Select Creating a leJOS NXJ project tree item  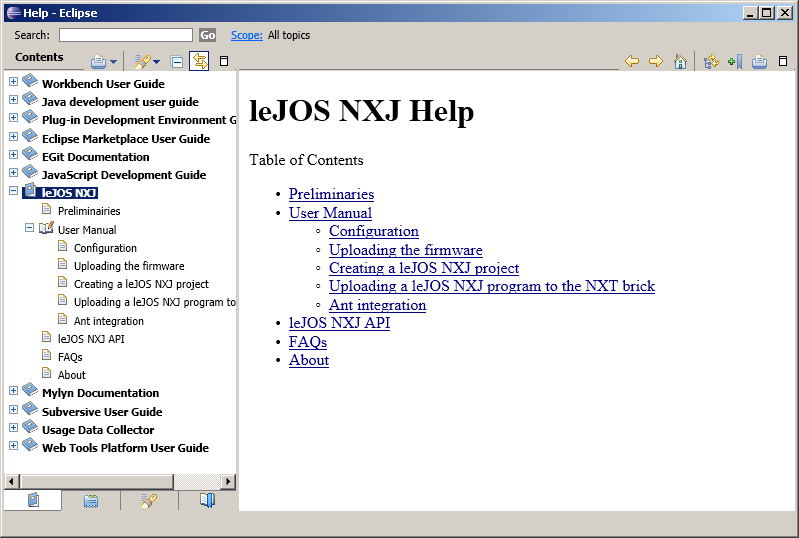[141, 284]
